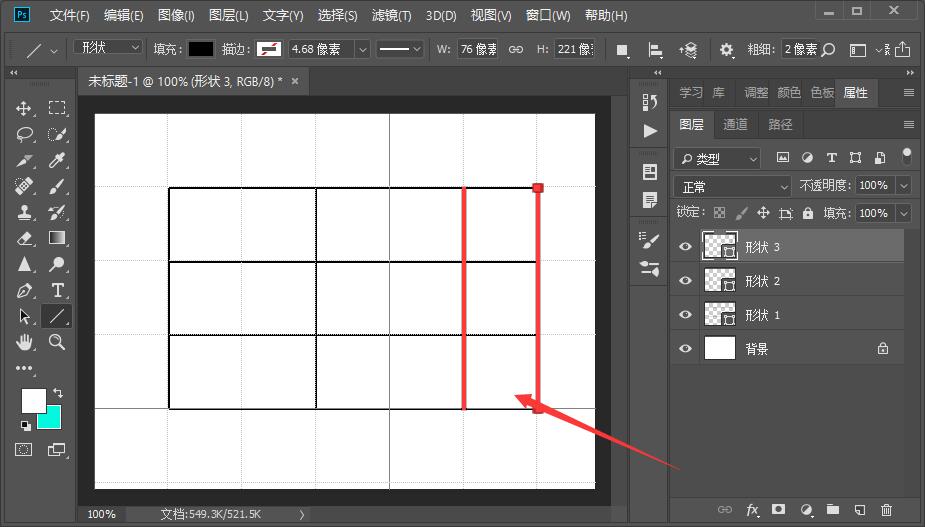The image size is (925, 527).
Task: Open the layer filter type dropdown
Action: coord(717,159)
